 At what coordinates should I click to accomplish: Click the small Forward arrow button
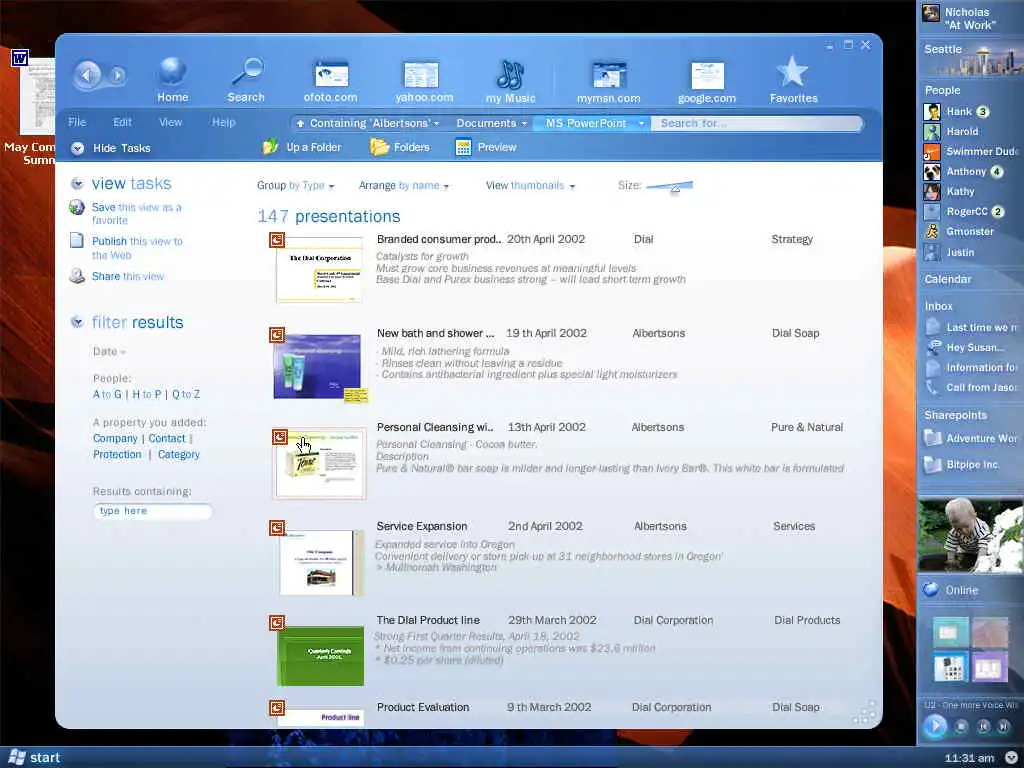pyautogui.click(x=118, y=76)
